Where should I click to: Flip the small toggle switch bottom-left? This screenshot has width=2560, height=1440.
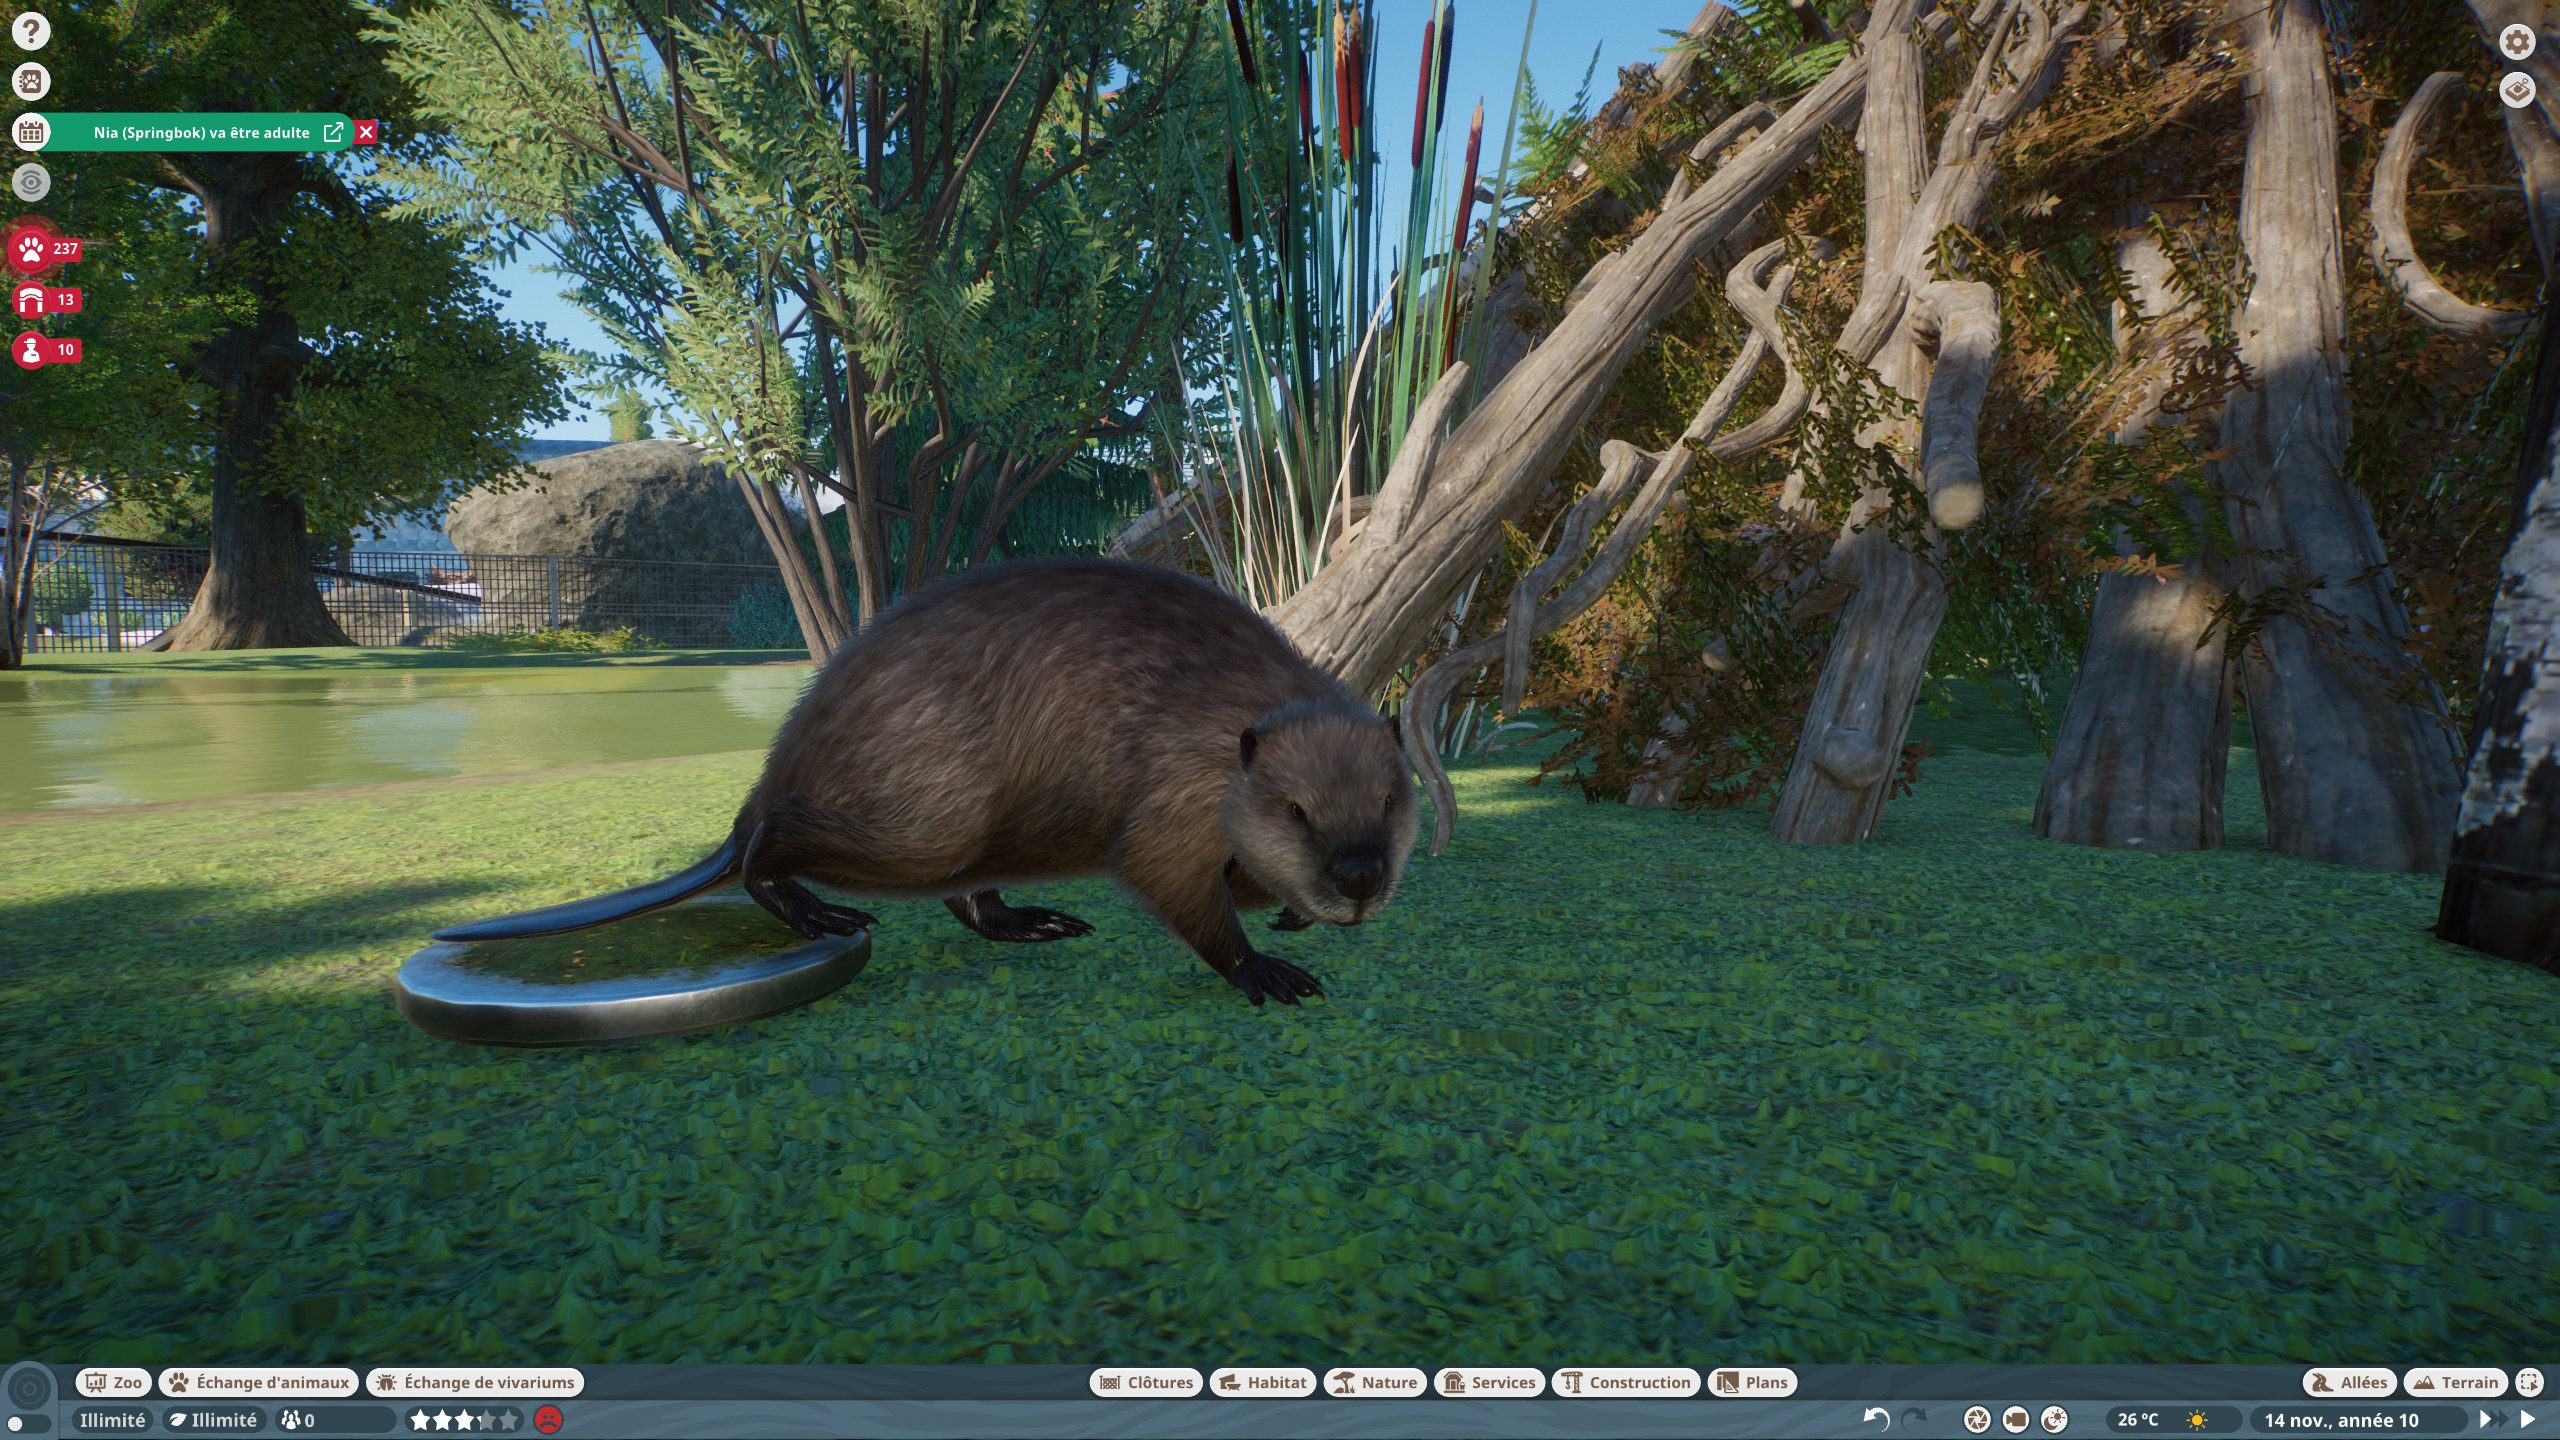point(28,1423)
